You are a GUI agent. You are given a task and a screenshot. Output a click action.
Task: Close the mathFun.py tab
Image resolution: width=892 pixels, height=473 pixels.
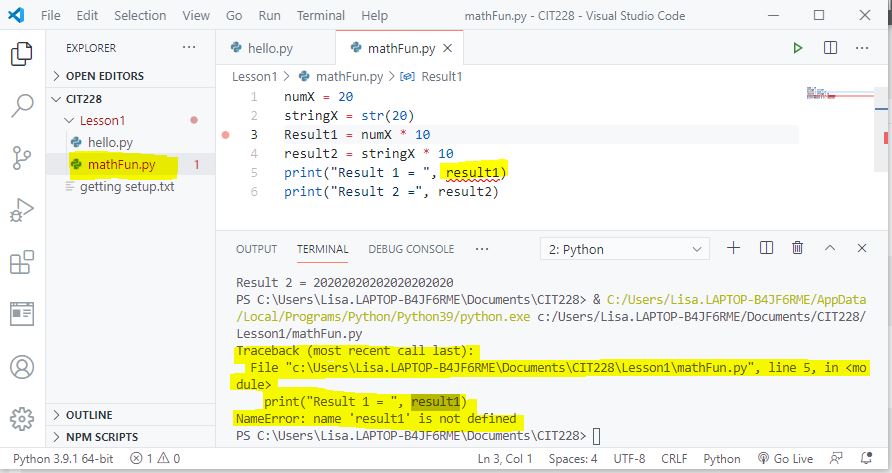pos(448,48)
